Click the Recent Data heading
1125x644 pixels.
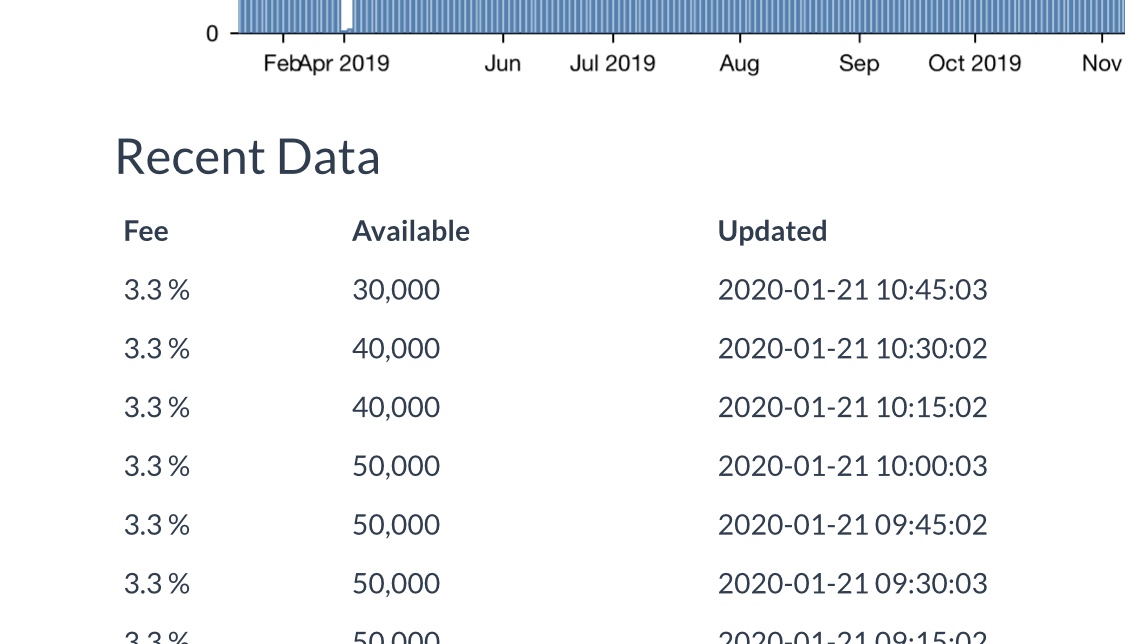(247, 156)
